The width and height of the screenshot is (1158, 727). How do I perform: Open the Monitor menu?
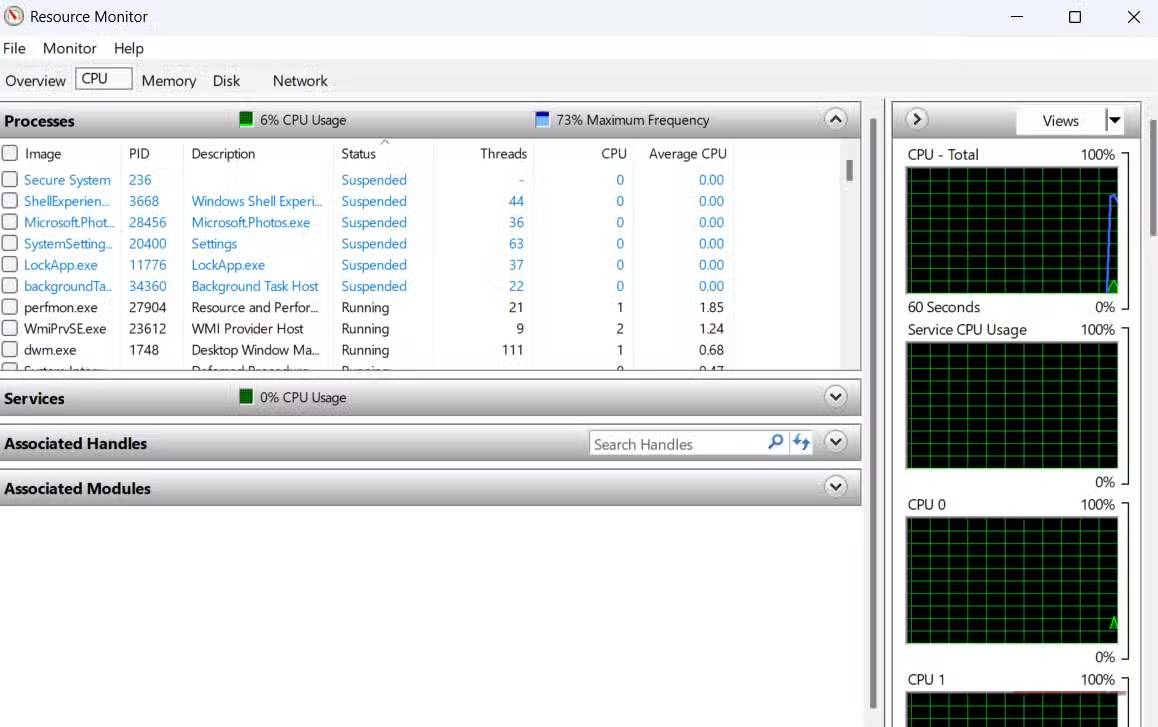click(69, 48)
